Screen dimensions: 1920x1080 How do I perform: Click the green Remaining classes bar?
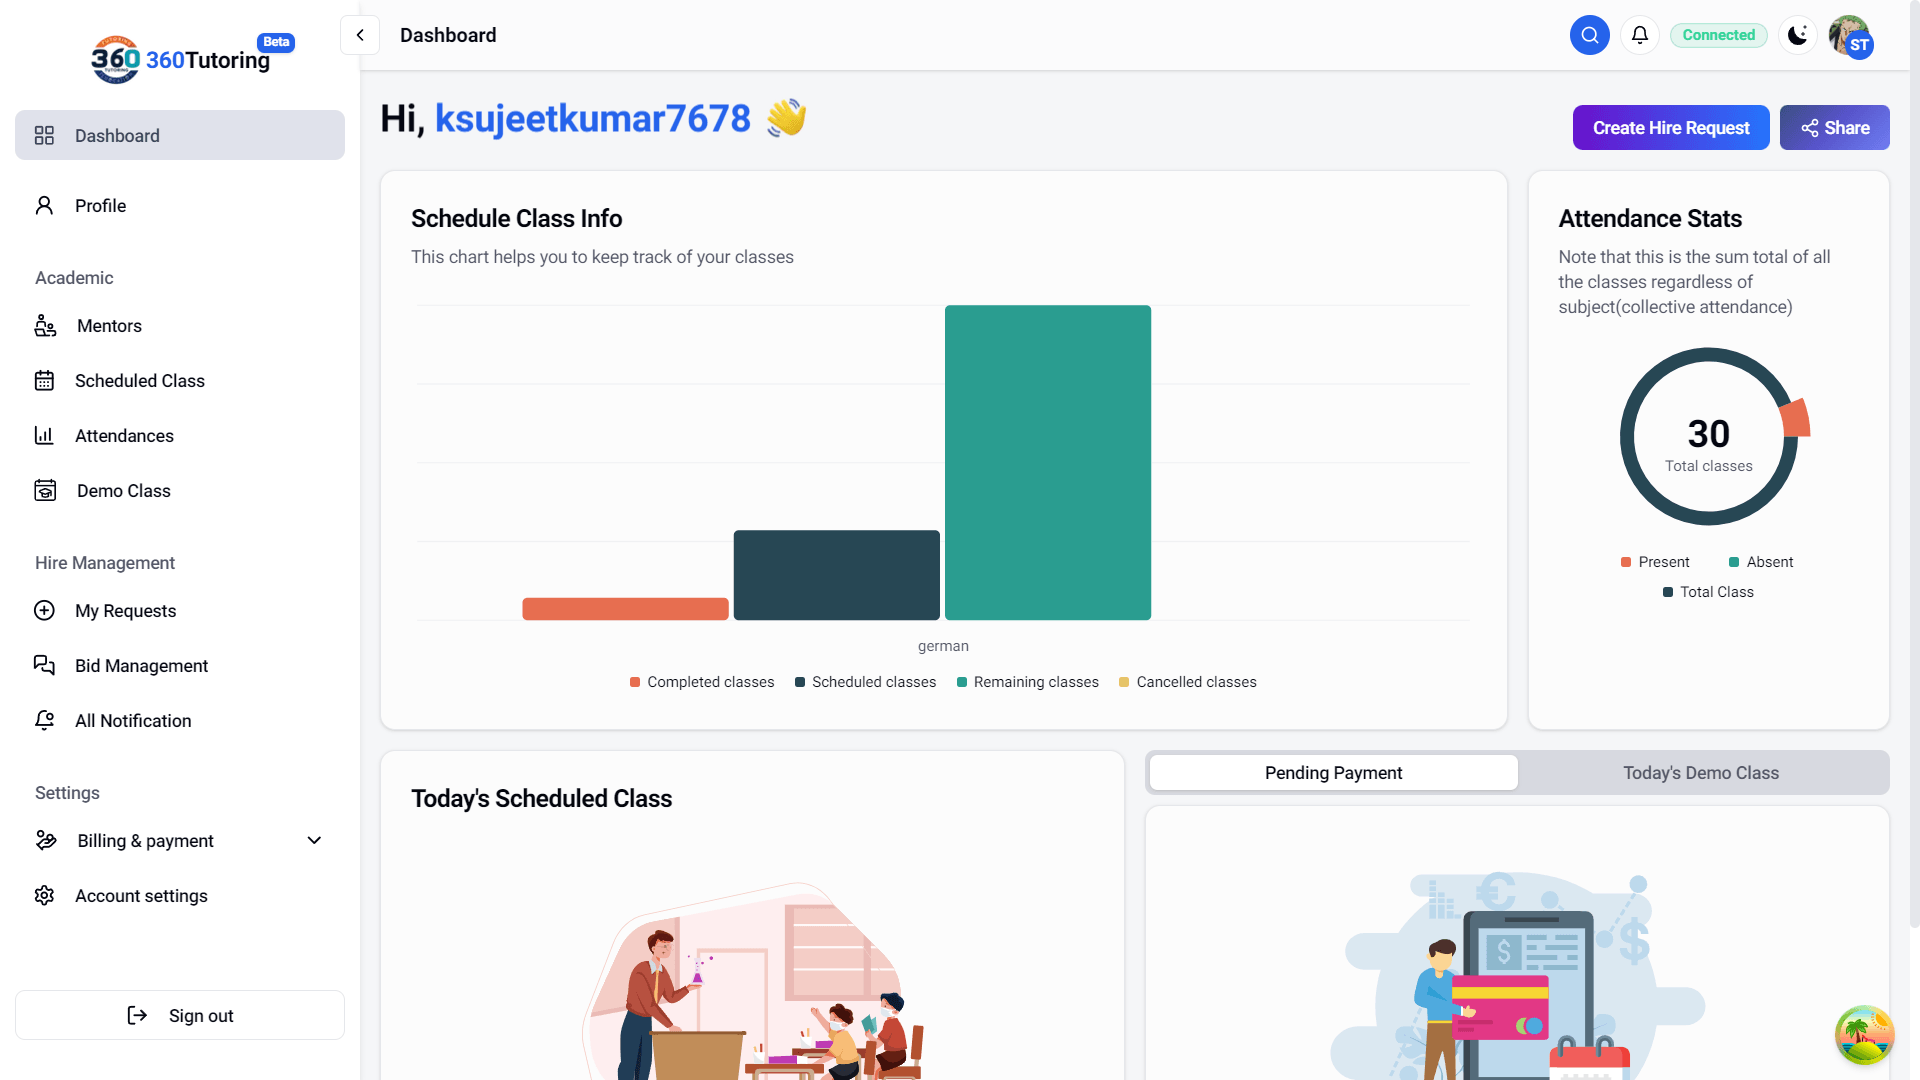pos(1047,462)
